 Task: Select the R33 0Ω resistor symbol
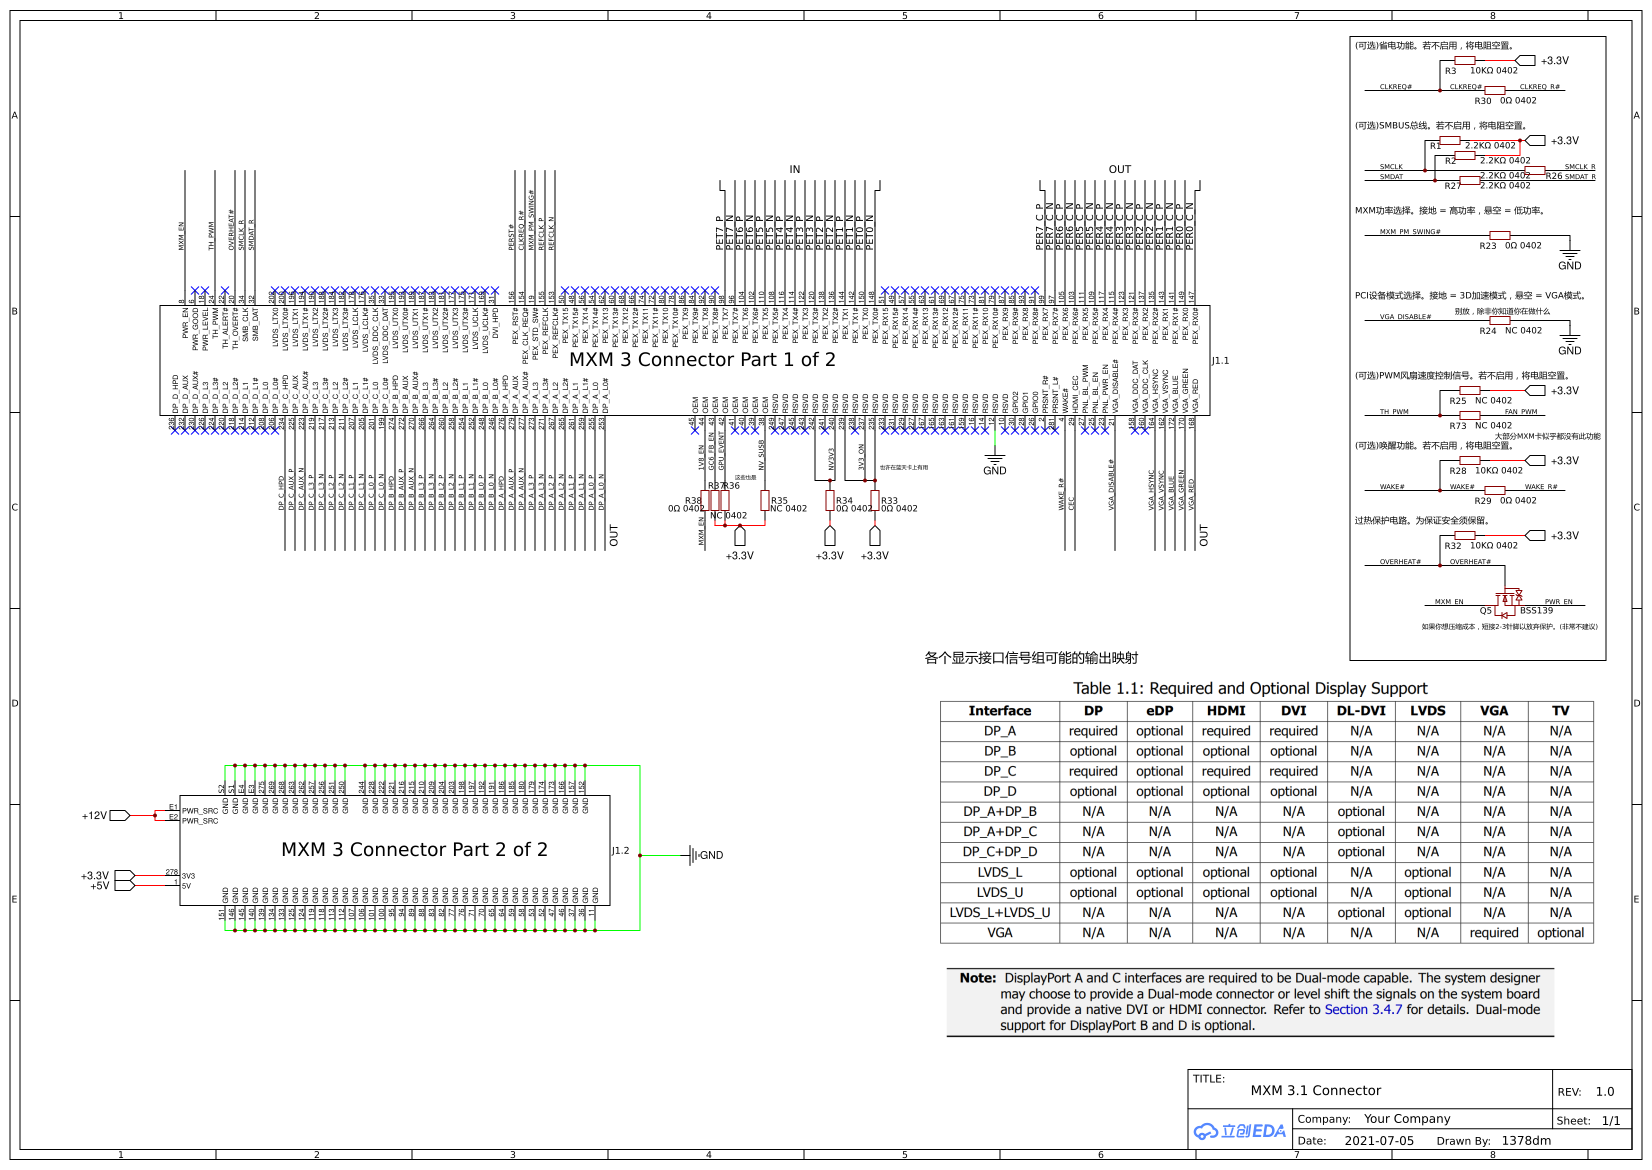tap(875, 501)
